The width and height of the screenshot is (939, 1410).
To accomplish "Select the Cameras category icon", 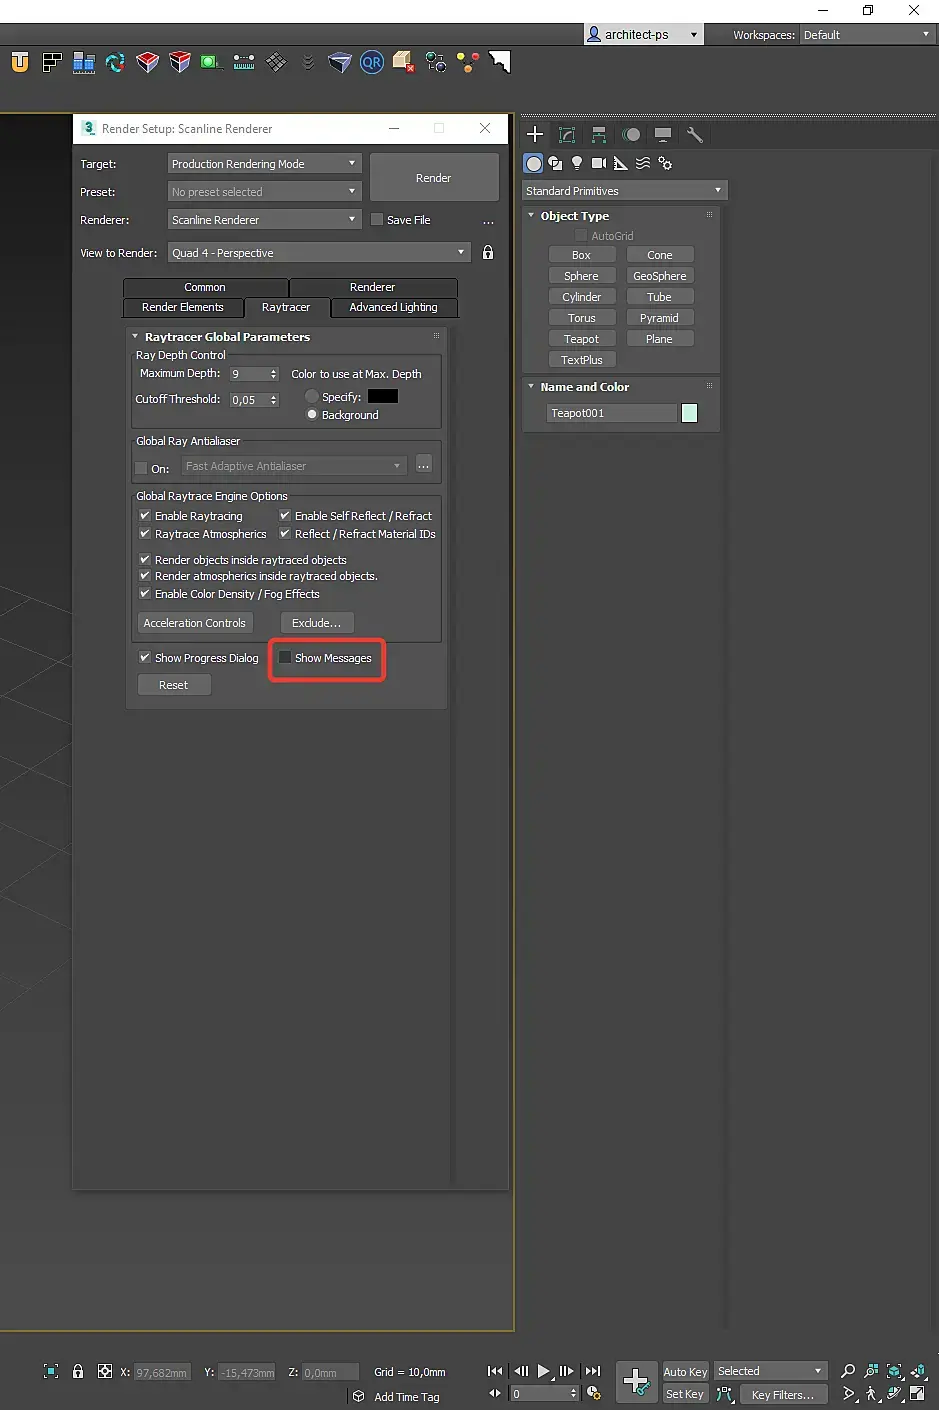I will click(599, 163).
